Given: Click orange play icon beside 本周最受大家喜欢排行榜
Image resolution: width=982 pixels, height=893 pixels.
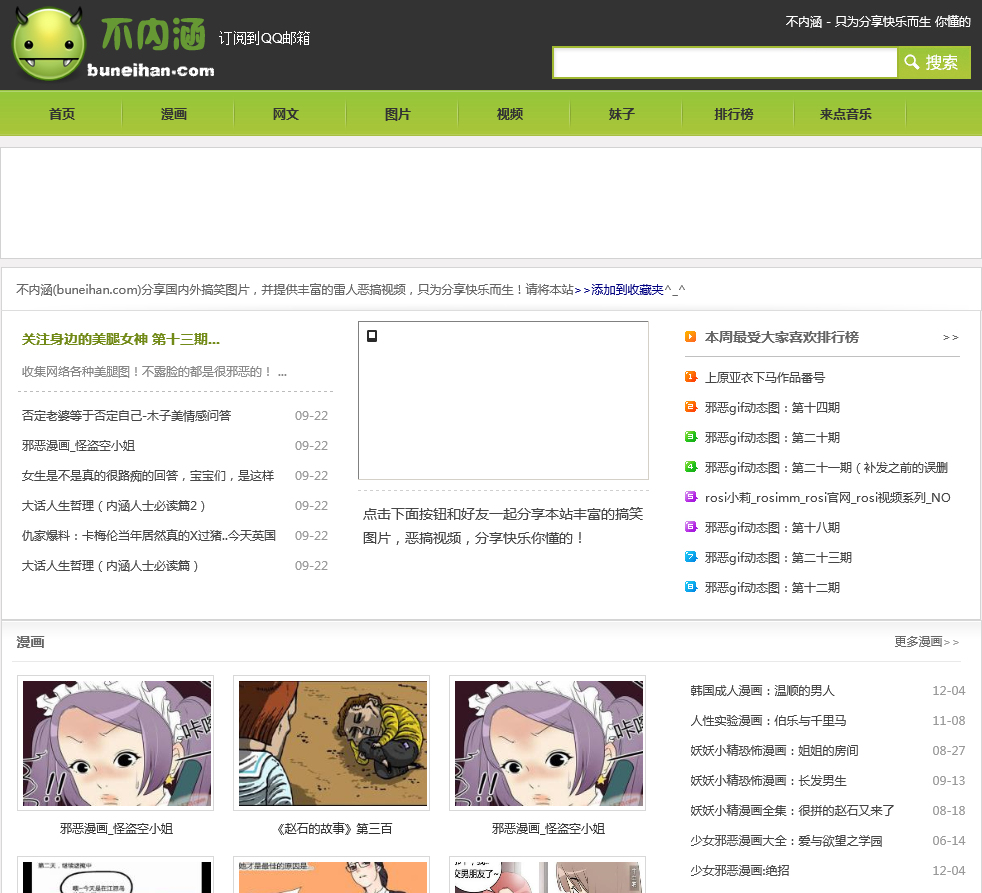Looking at the screenshot, I should pos(691,337).
